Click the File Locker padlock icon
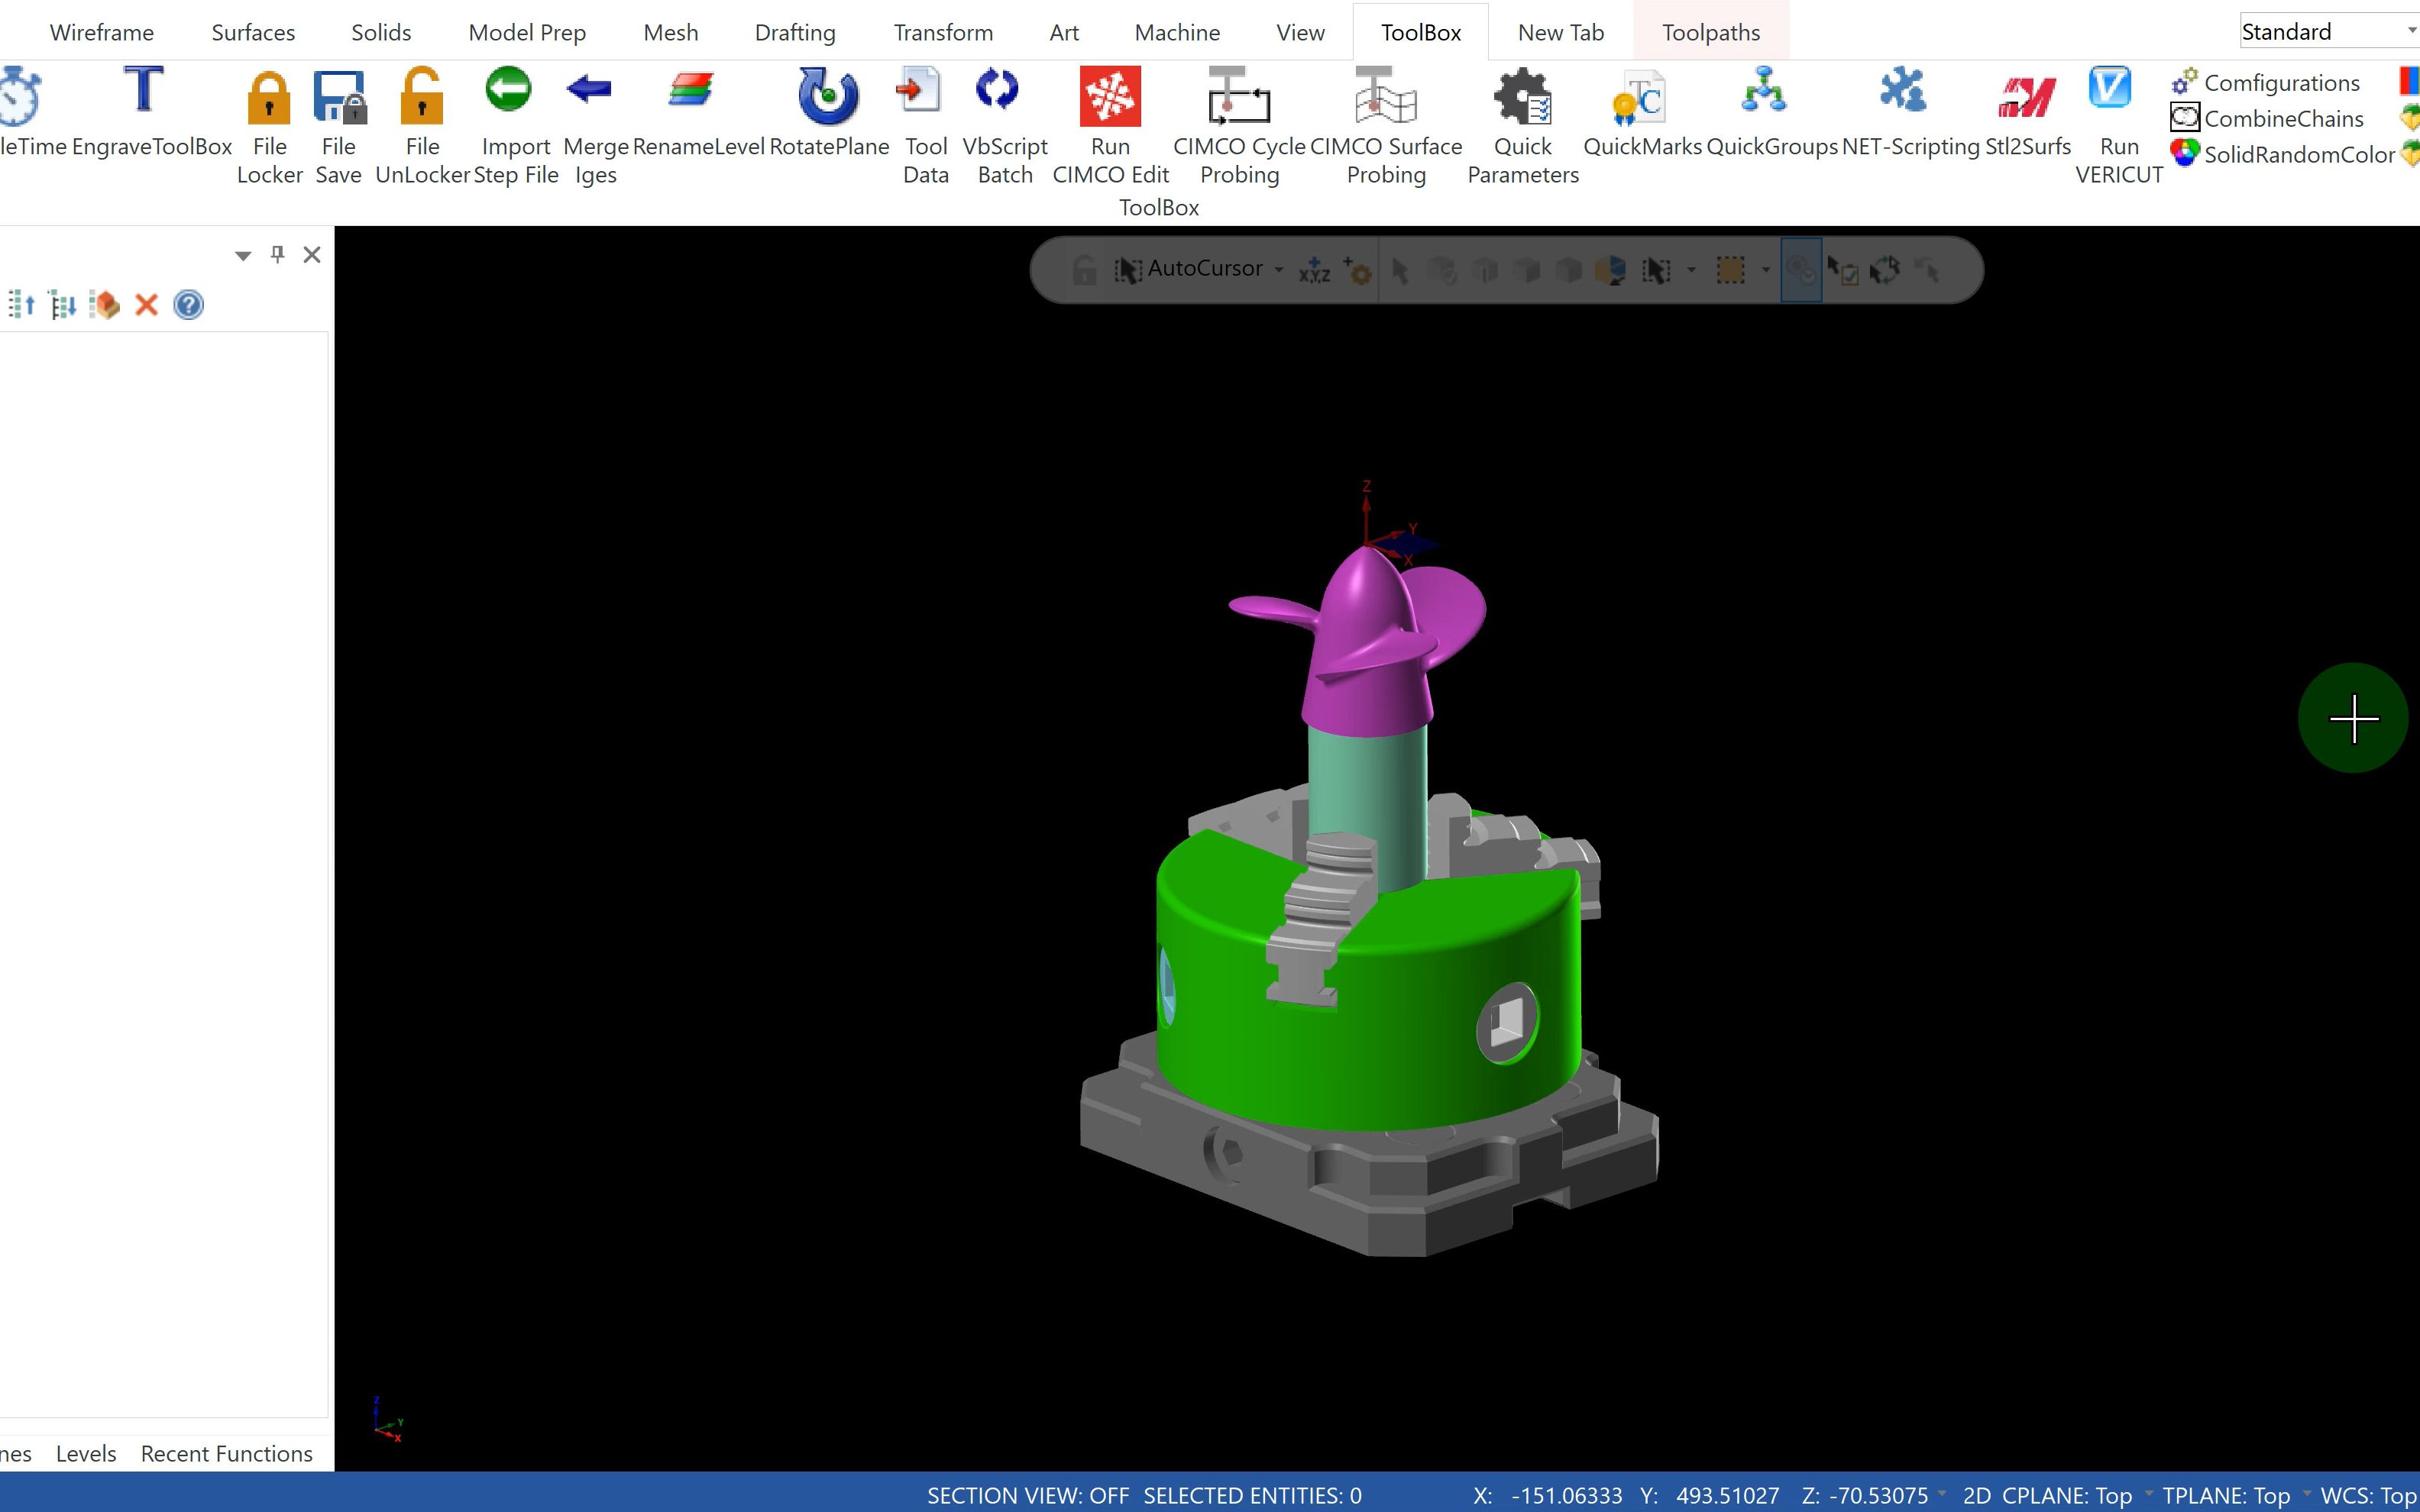 268,98
